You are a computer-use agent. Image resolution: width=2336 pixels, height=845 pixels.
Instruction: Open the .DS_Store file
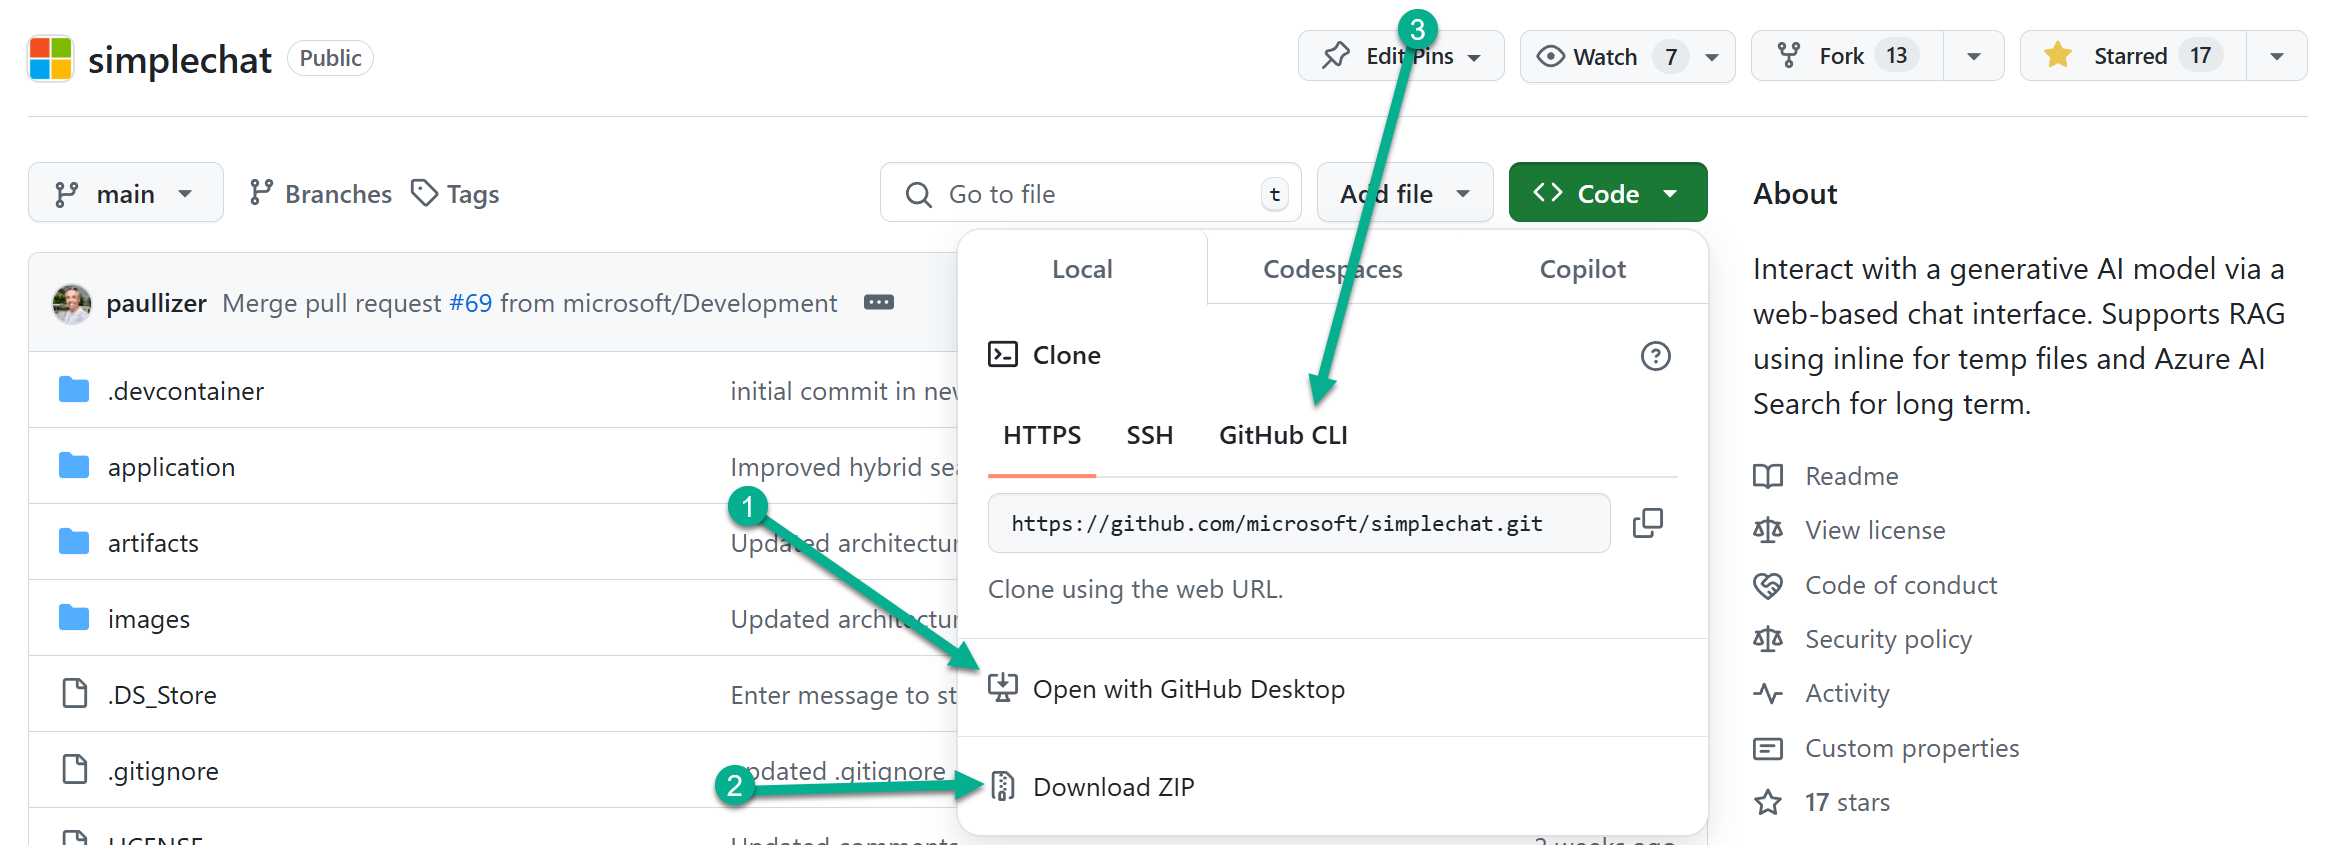[162, 695]
